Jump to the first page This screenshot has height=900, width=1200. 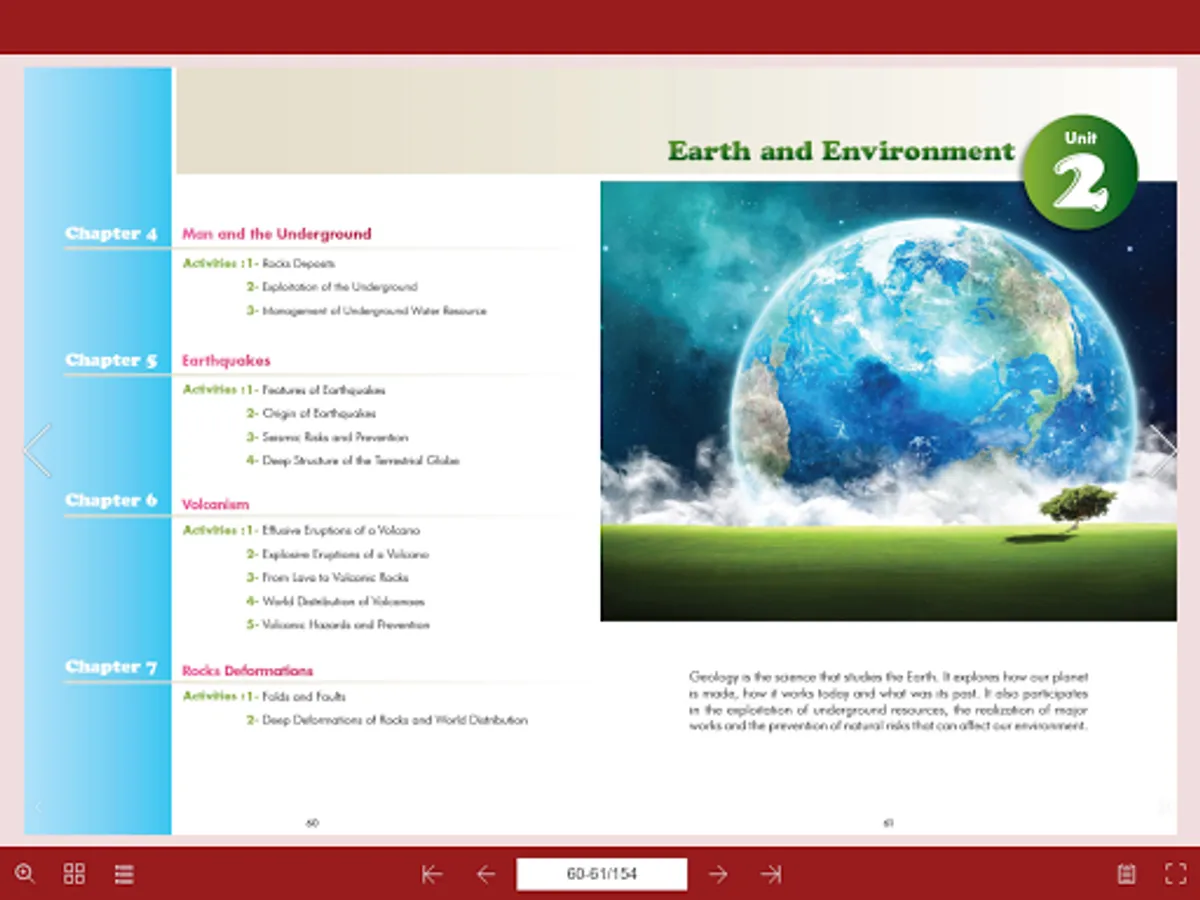click(432, 874)
